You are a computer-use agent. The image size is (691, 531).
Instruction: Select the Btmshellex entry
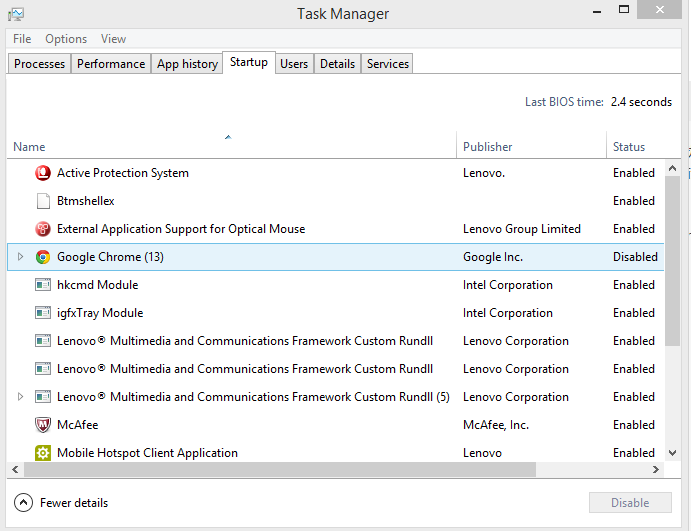85,201
